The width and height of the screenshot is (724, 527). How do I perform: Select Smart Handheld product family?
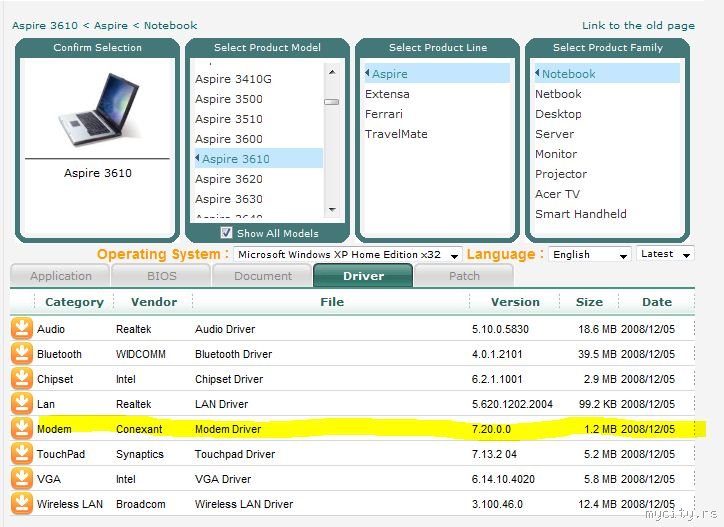click(581, 214)
